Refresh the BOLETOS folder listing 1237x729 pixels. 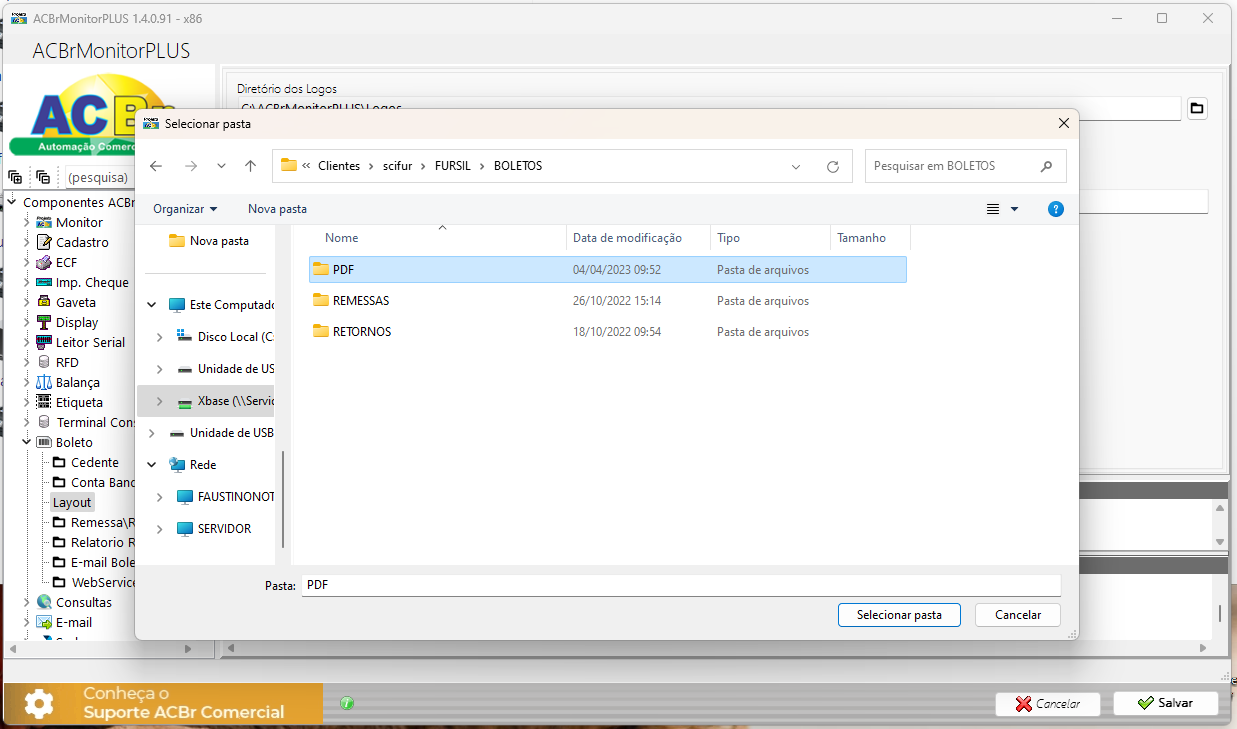832,167
